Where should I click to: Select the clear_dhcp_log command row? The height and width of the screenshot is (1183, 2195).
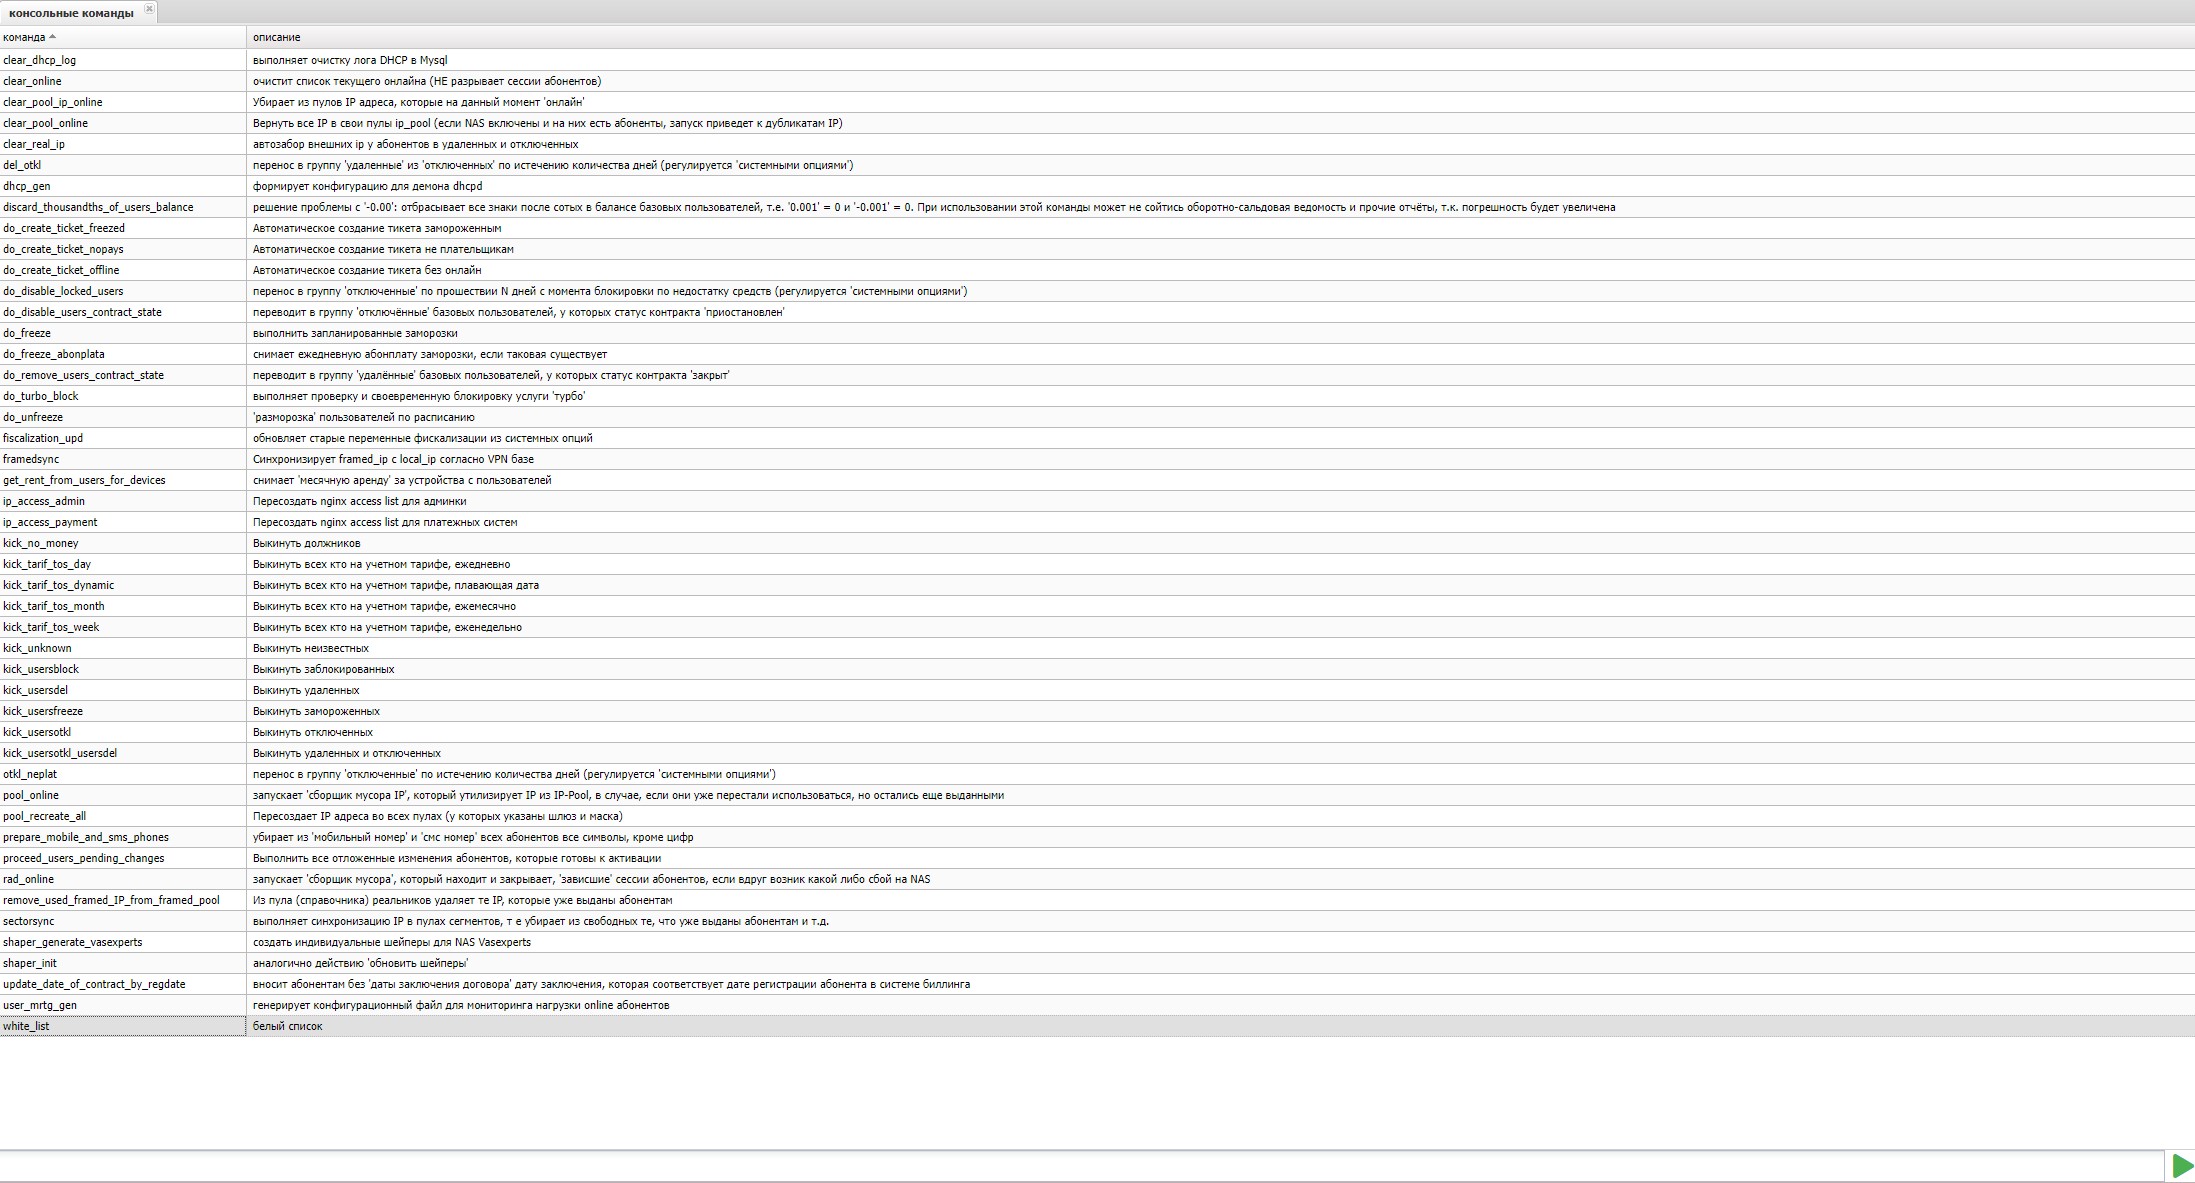click(40, 60)
